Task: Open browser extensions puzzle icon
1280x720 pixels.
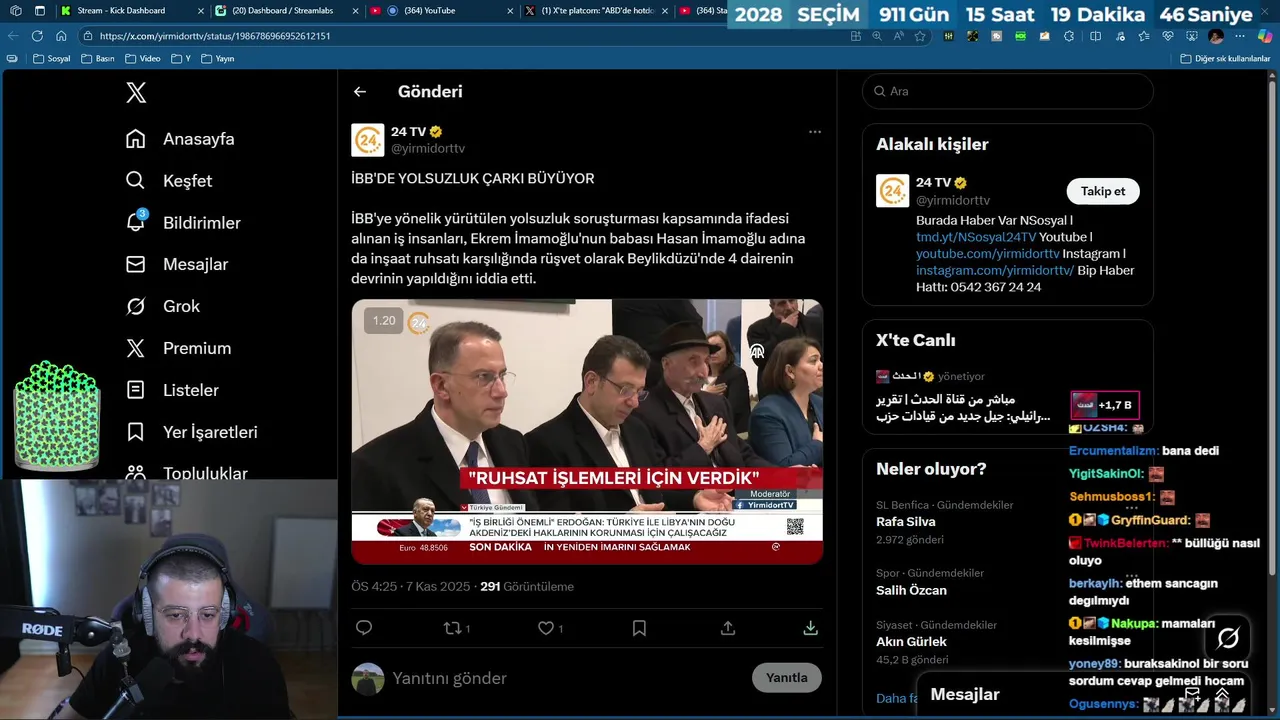Action: coord(1069,36)
